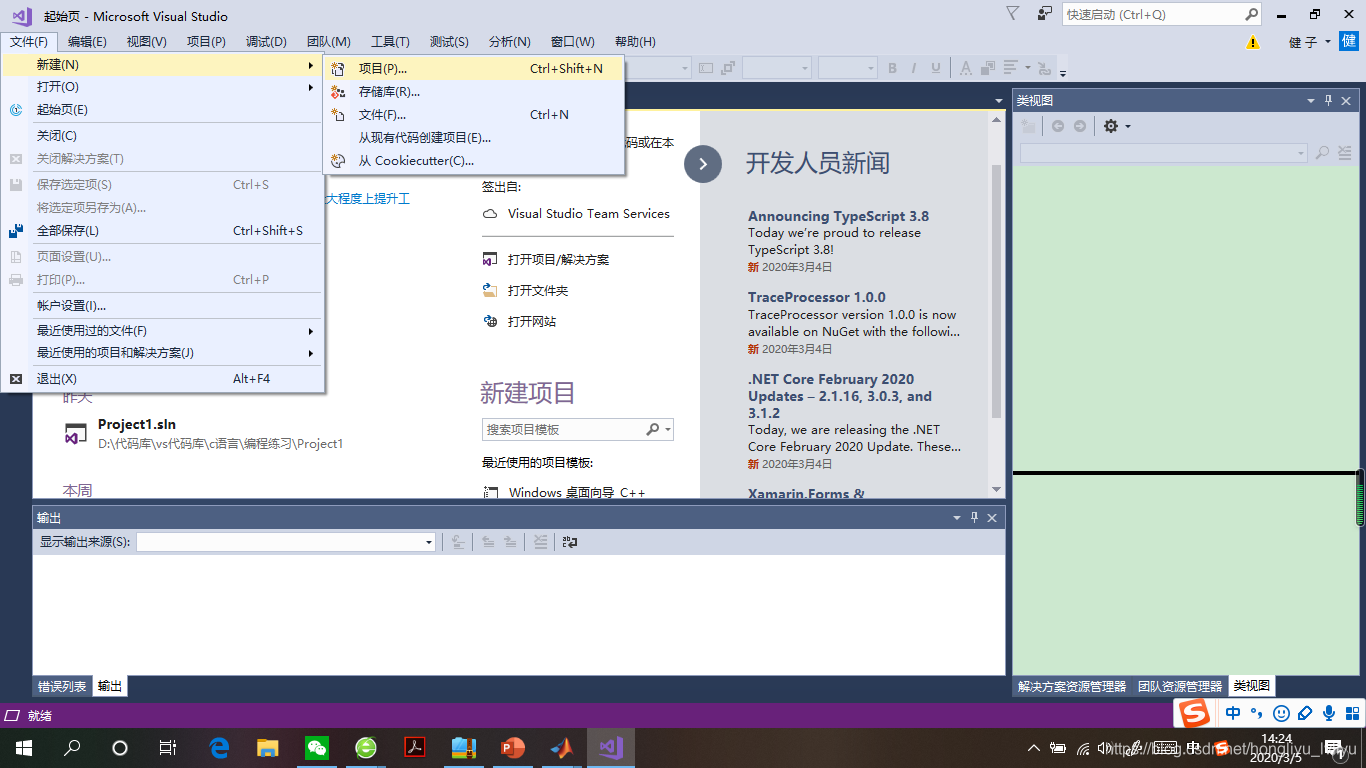Viewport: 1366px width, 768px height.
Task: Click the toolbar overflow options arrow
Action: (1063, 71)
